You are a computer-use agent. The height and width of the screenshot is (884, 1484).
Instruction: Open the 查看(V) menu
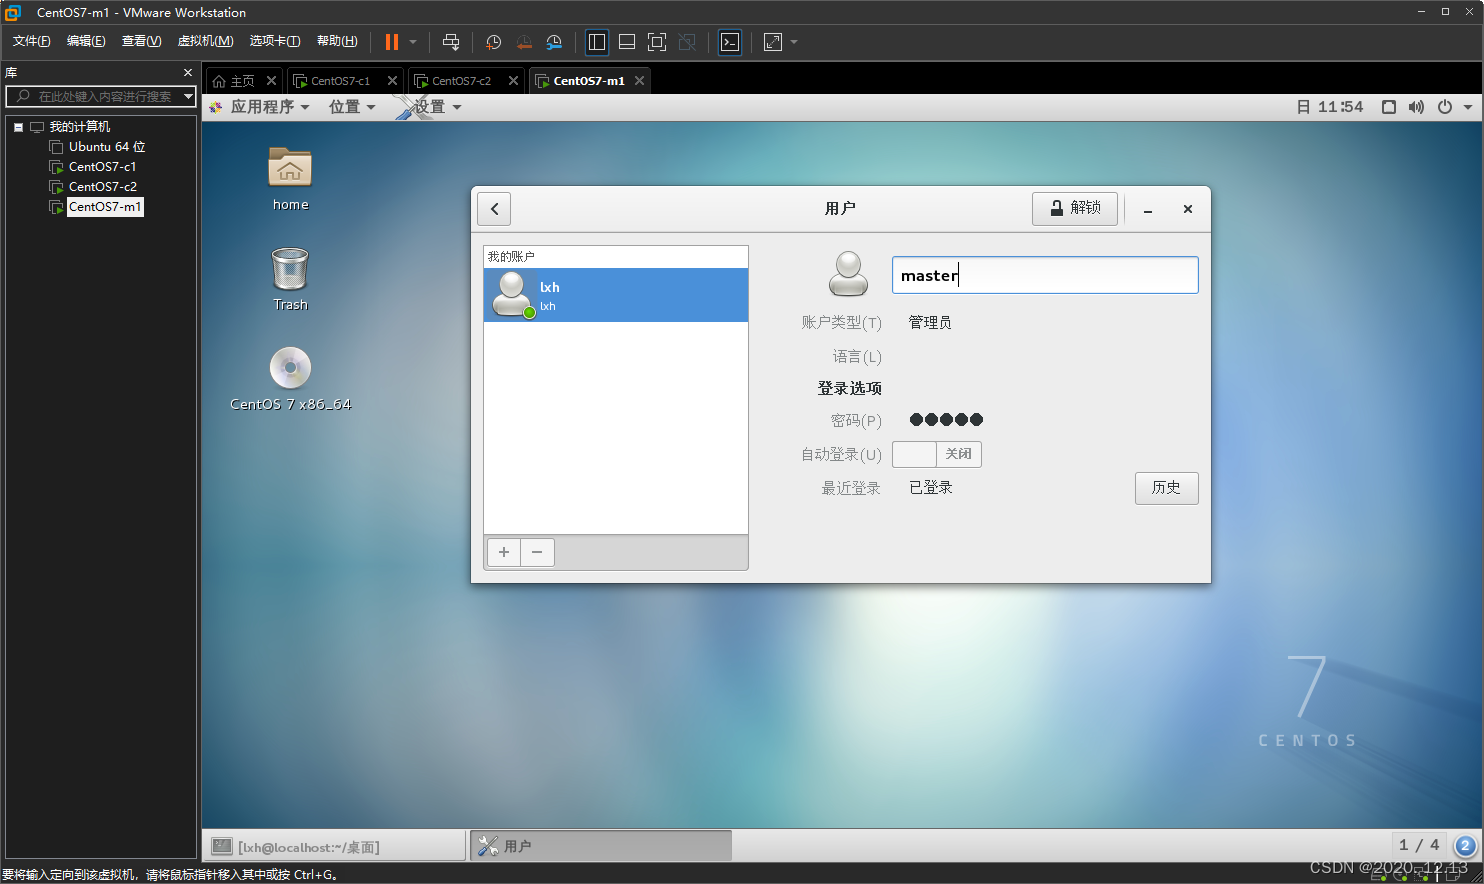141,41
